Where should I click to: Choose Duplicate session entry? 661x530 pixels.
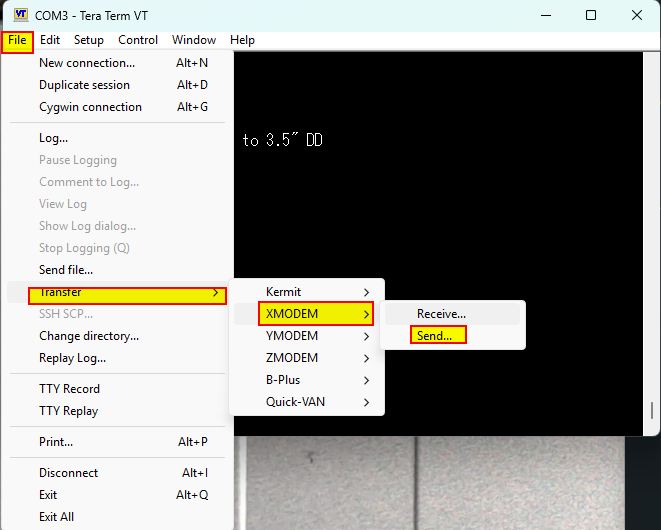click(85, 85)
